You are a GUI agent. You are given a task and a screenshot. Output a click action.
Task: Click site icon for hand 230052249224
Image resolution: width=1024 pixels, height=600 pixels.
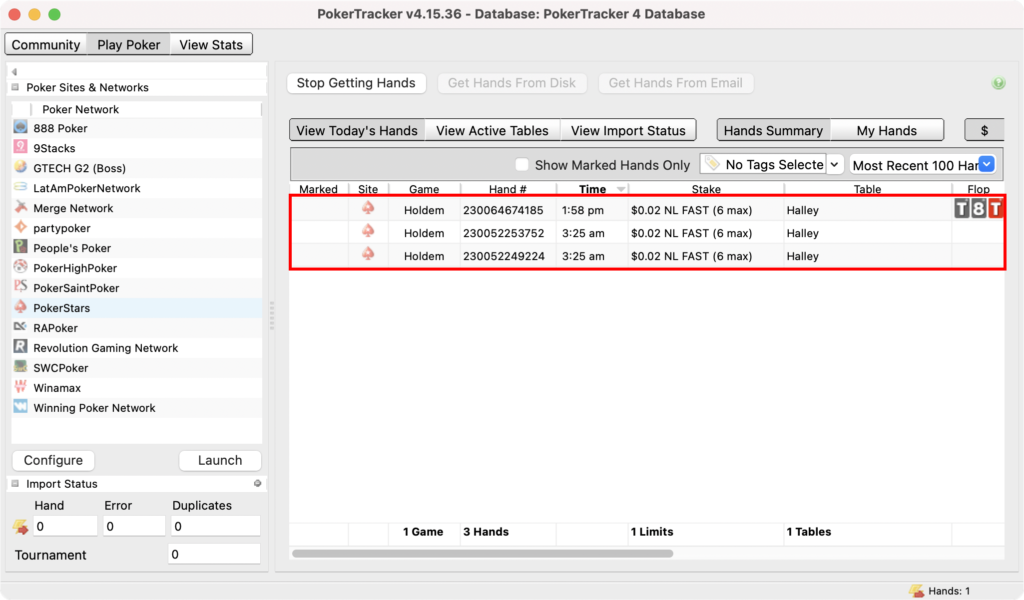pos(368,255)
